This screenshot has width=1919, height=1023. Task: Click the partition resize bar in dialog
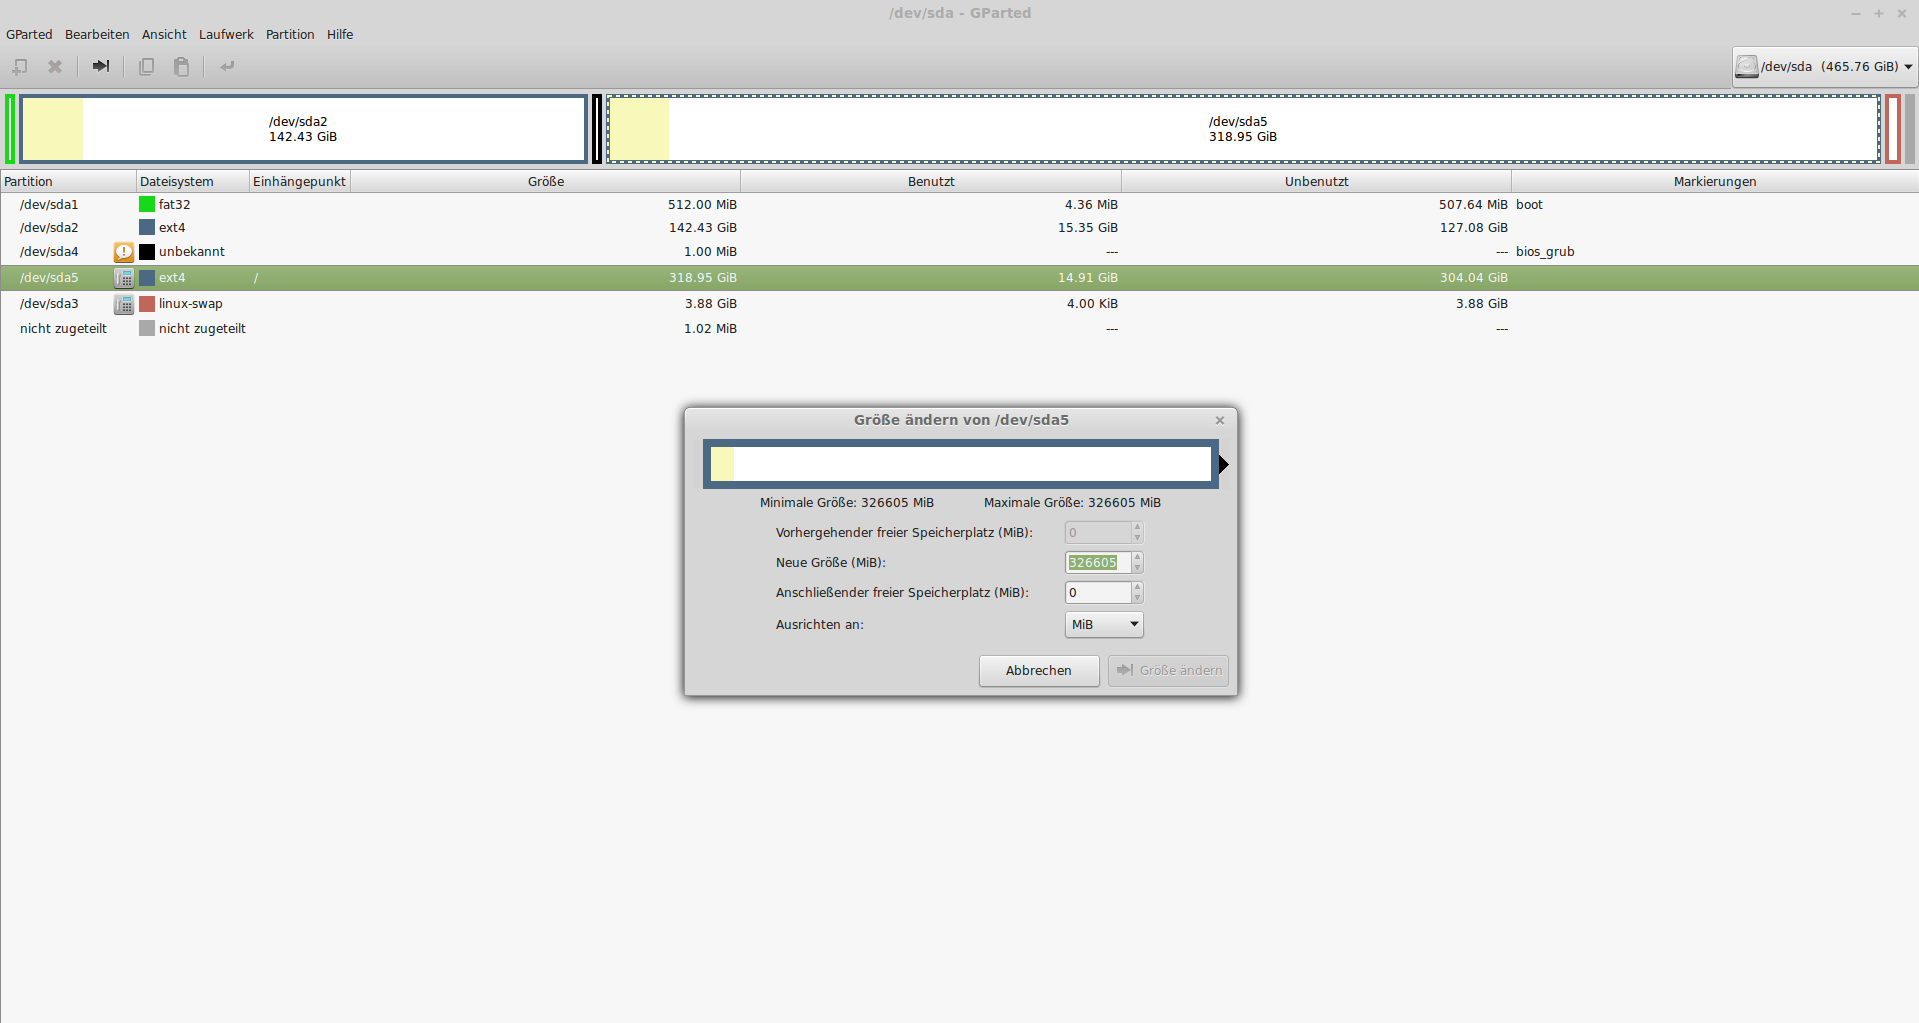click(960, 464)
